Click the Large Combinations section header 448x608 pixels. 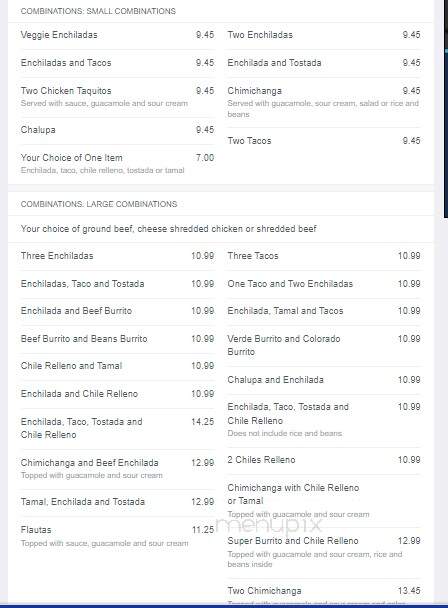pyautogui.click(x=99, y=204)
